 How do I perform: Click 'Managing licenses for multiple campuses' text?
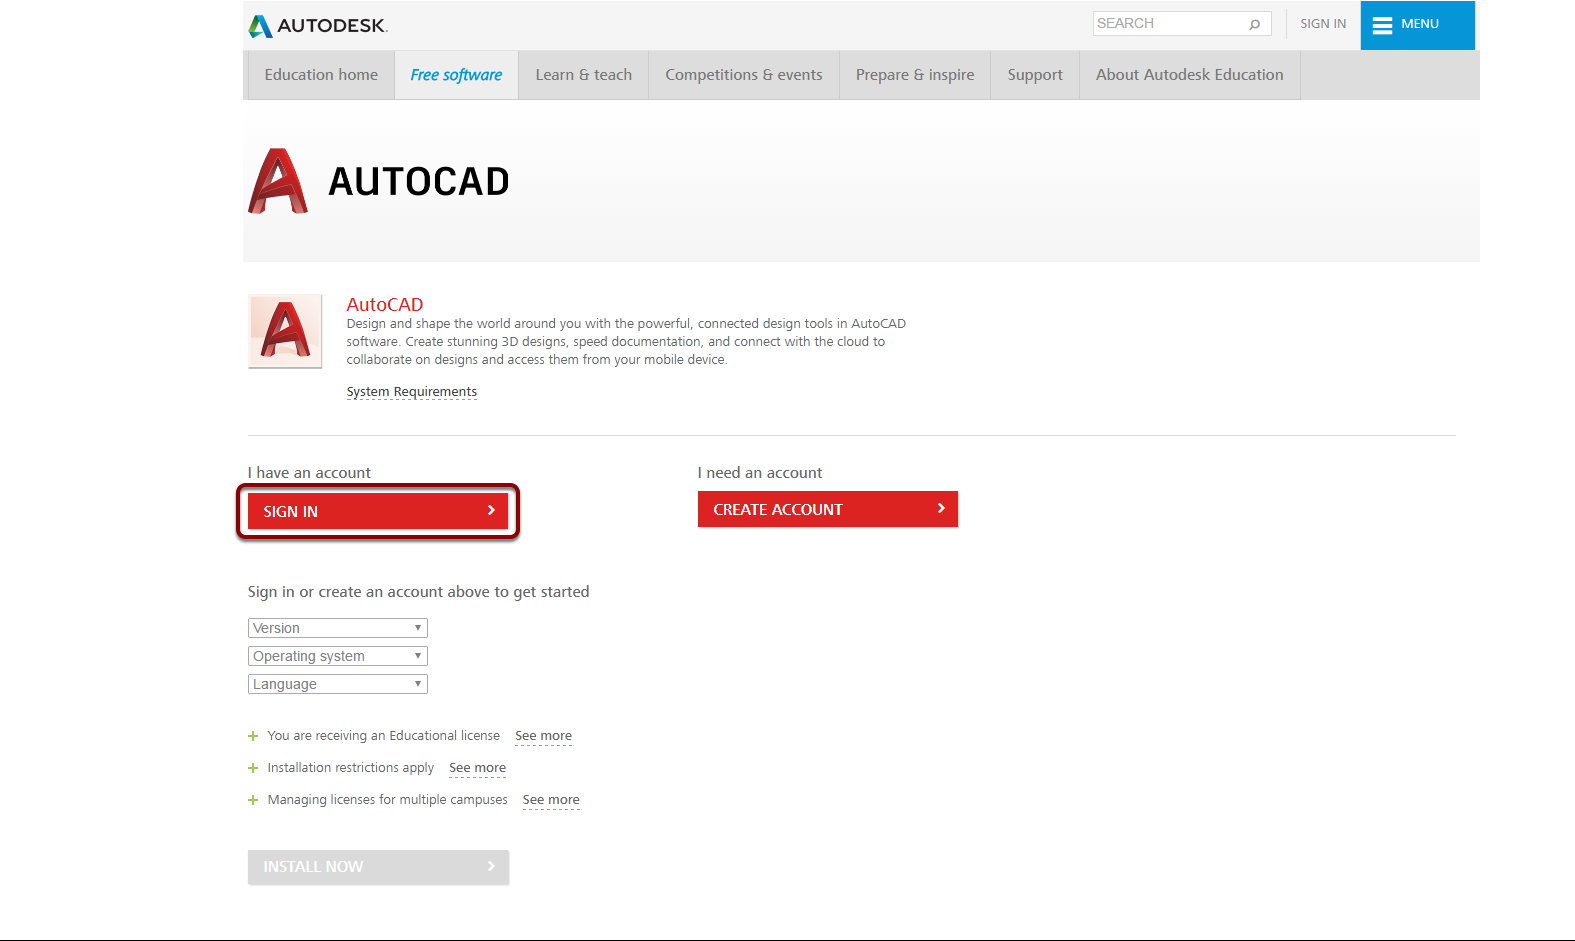click(x=388, y=800)
